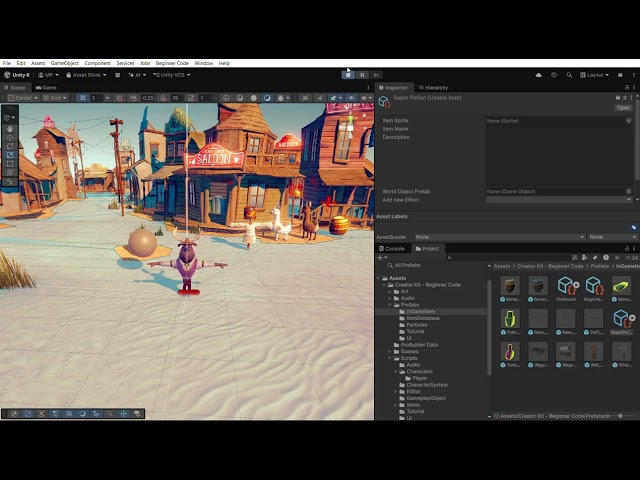Viewport: 640px width, 480px height.
Task: Open the Center pivot dropdown
Action: [23, 98]
